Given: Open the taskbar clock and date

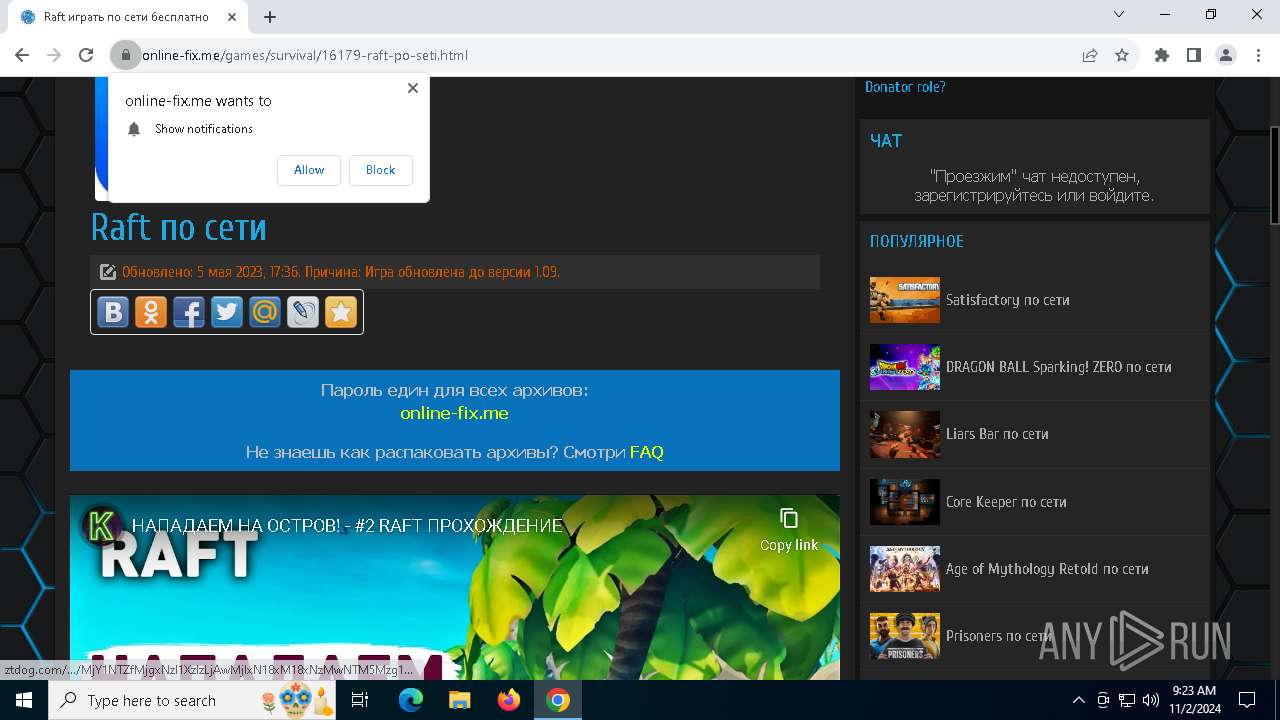Looking at the screenshot, I should click(x=1194, y=700).
